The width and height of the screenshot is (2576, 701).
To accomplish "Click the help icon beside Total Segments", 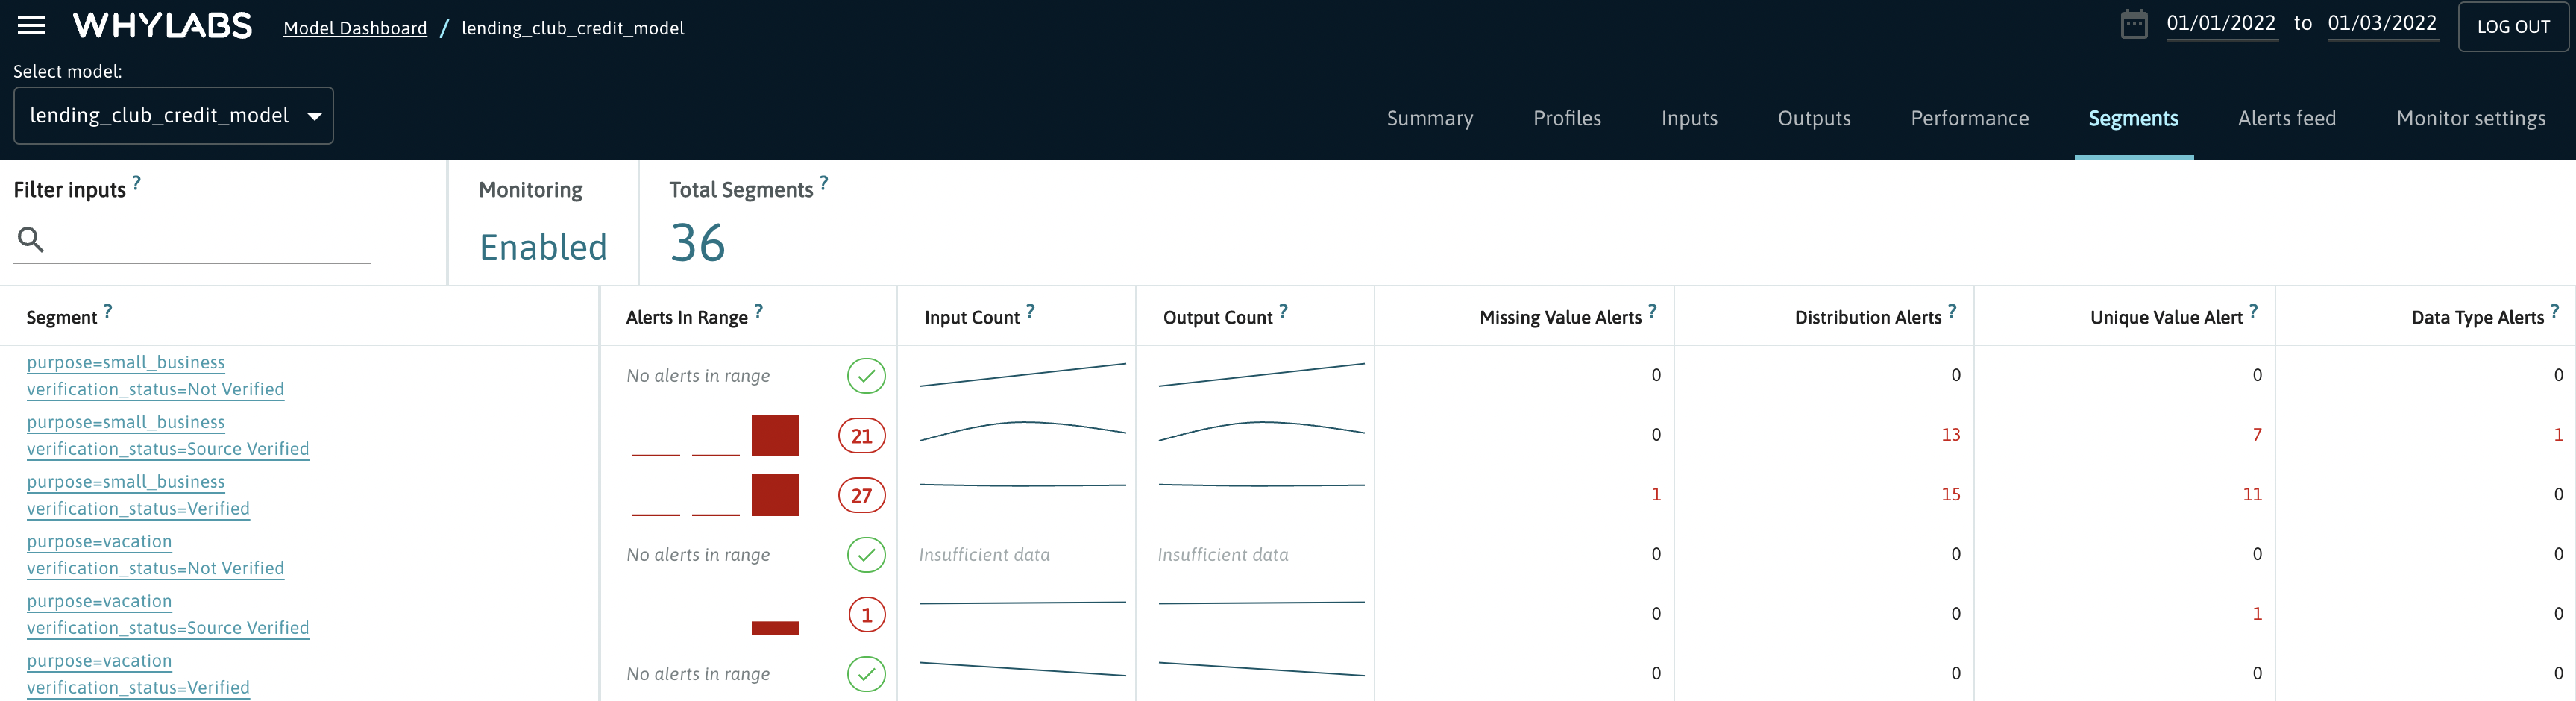I will 824,183.
